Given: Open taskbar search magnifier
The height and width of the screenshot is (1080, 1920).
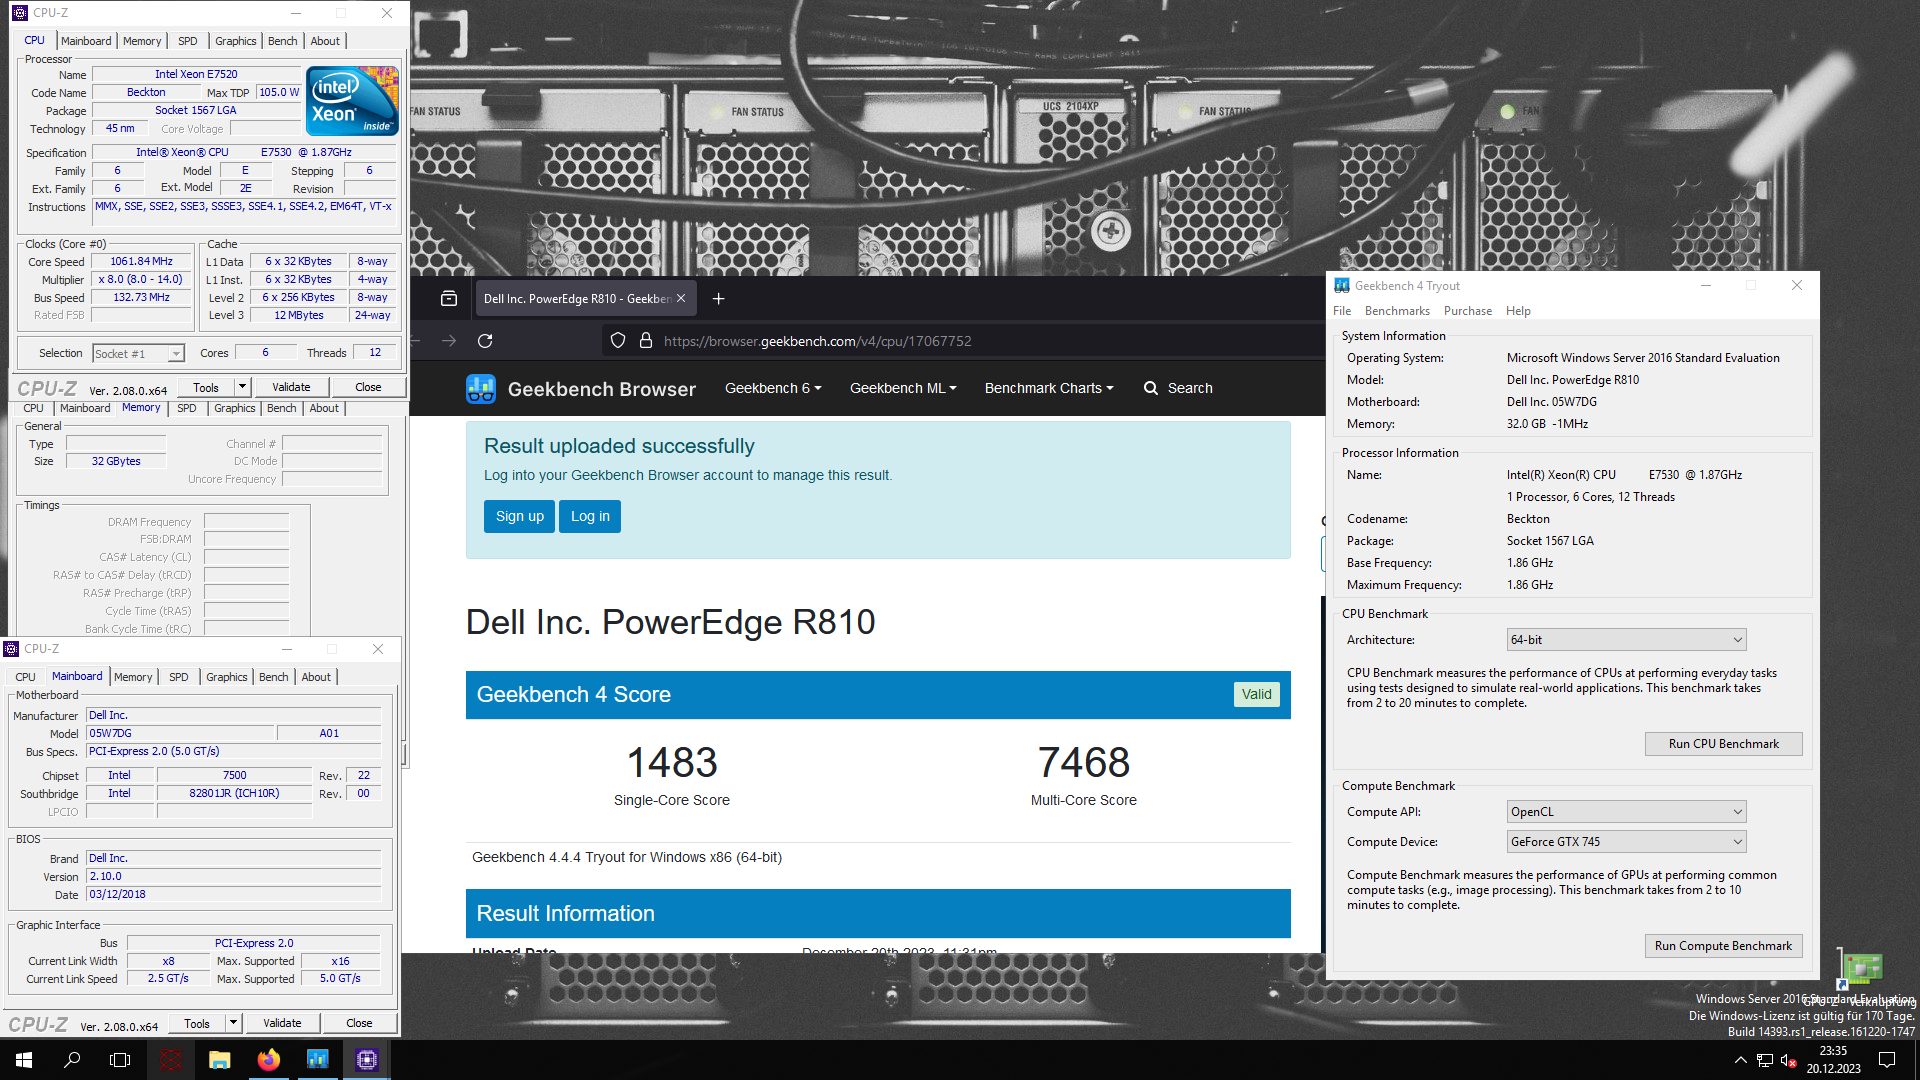Looking at the screenshot, I should (72, 1060).
